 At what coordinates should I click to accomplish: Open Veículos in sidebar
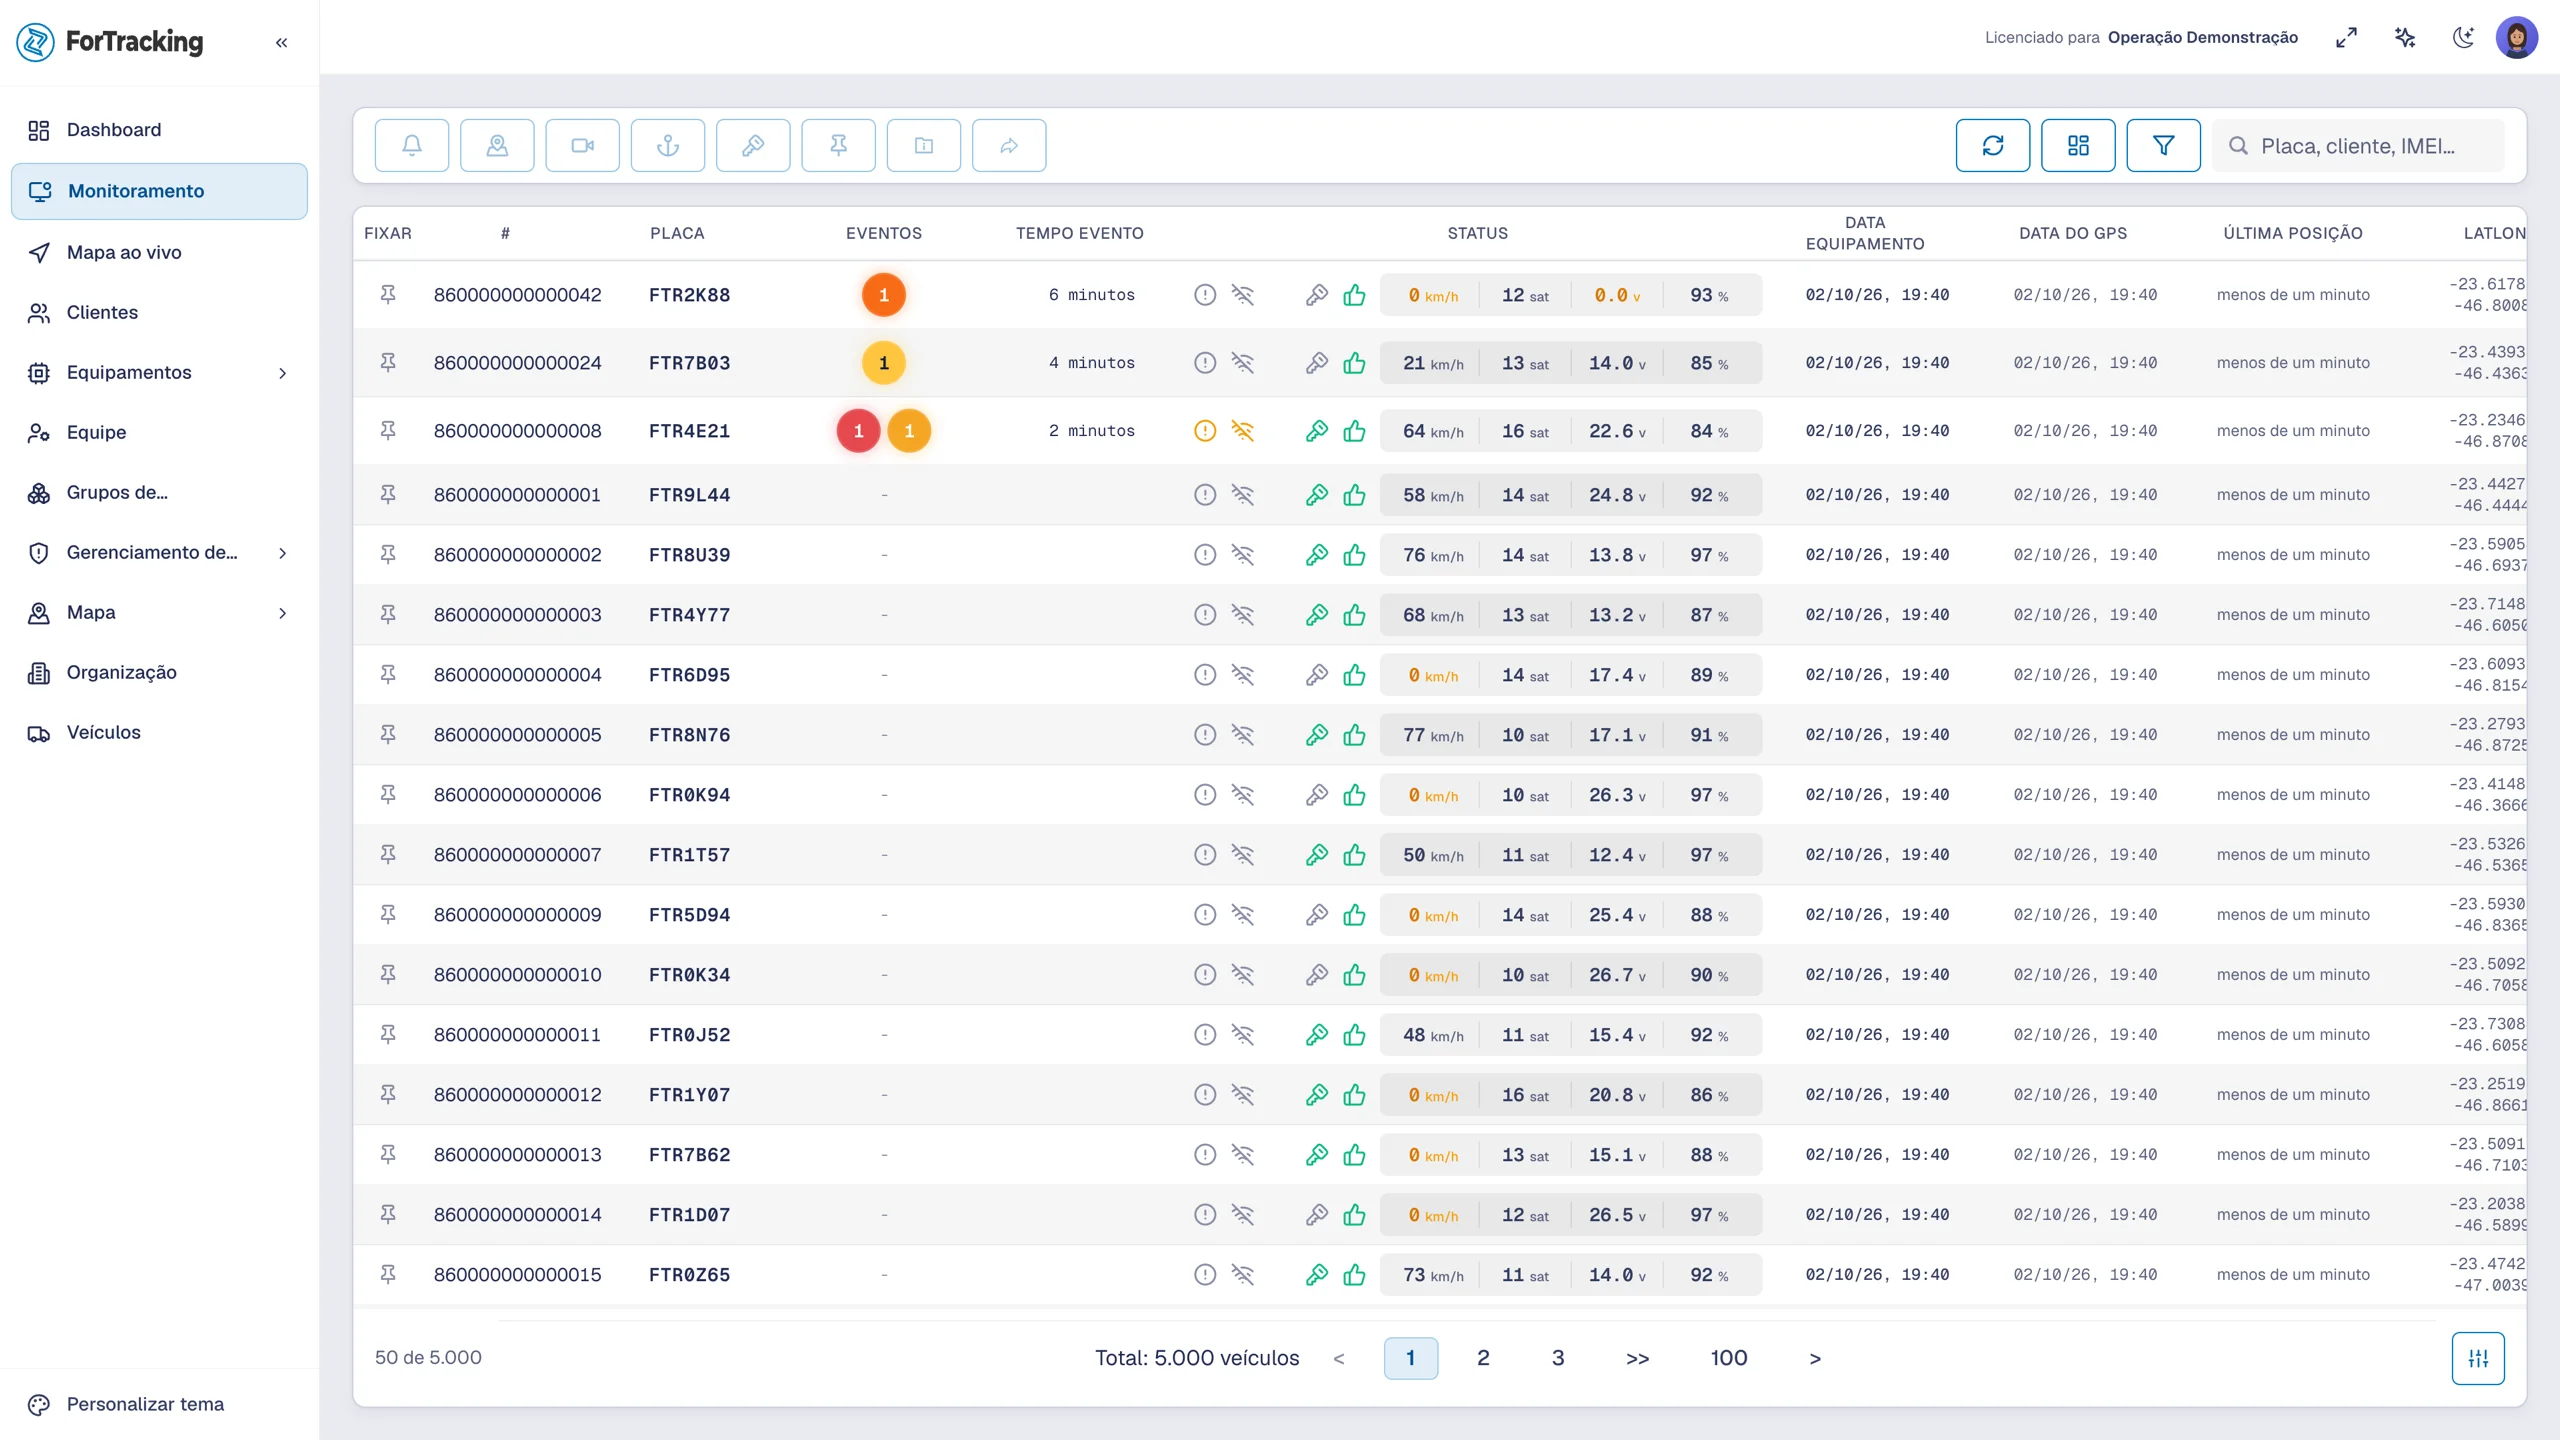pyautogui.click(x=159, y=733)
